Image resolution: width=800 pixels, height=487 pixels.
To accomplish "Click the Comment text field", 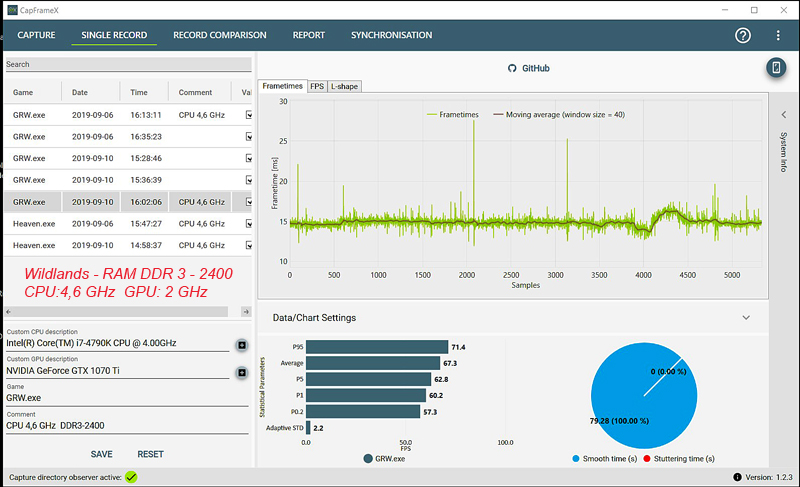I will click(x=127, y=425).
